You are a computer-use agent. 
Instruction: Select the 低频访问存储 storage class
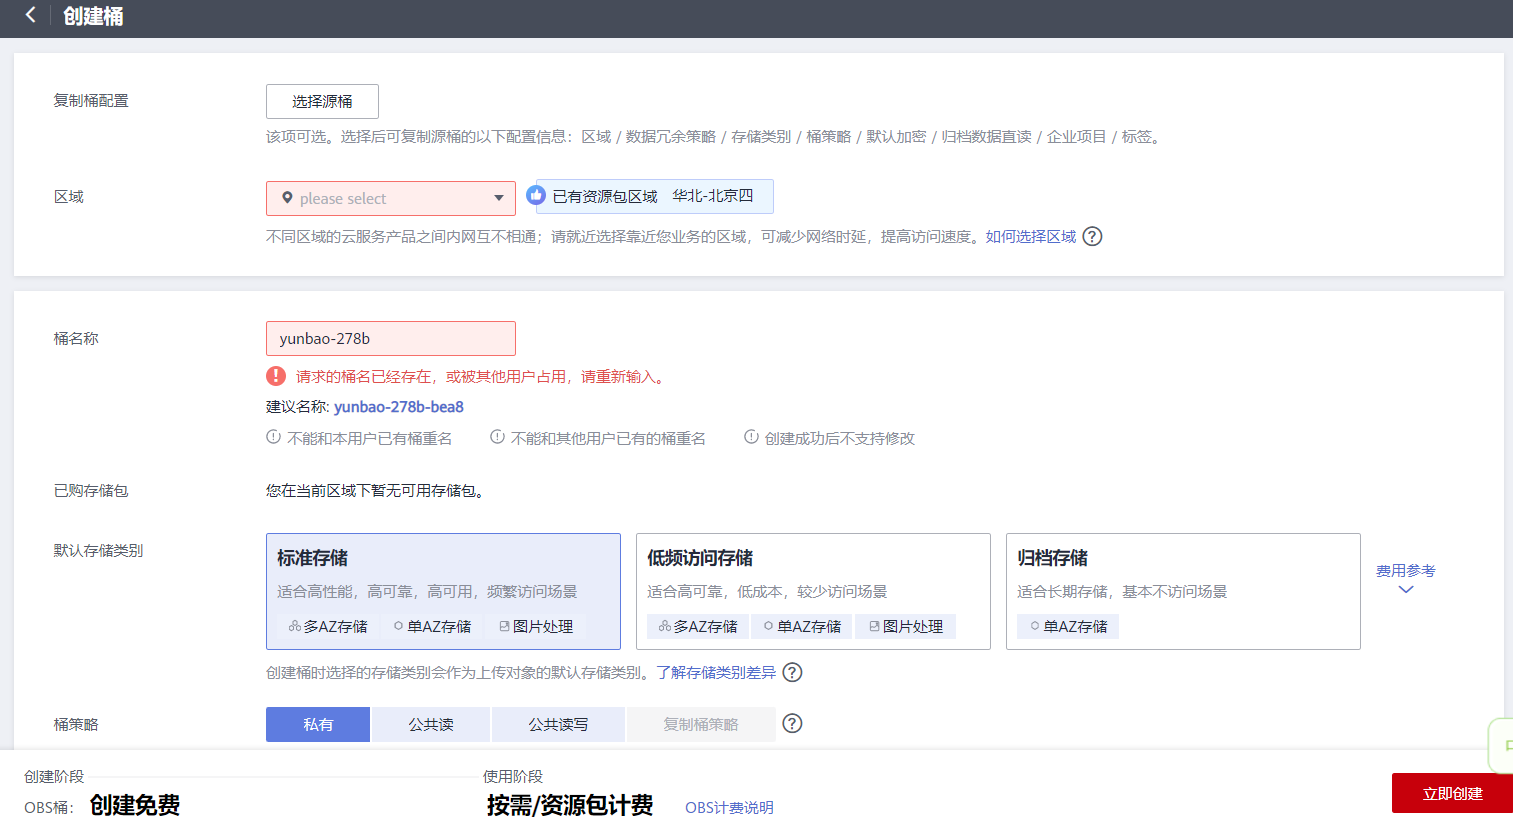point(812,591)
